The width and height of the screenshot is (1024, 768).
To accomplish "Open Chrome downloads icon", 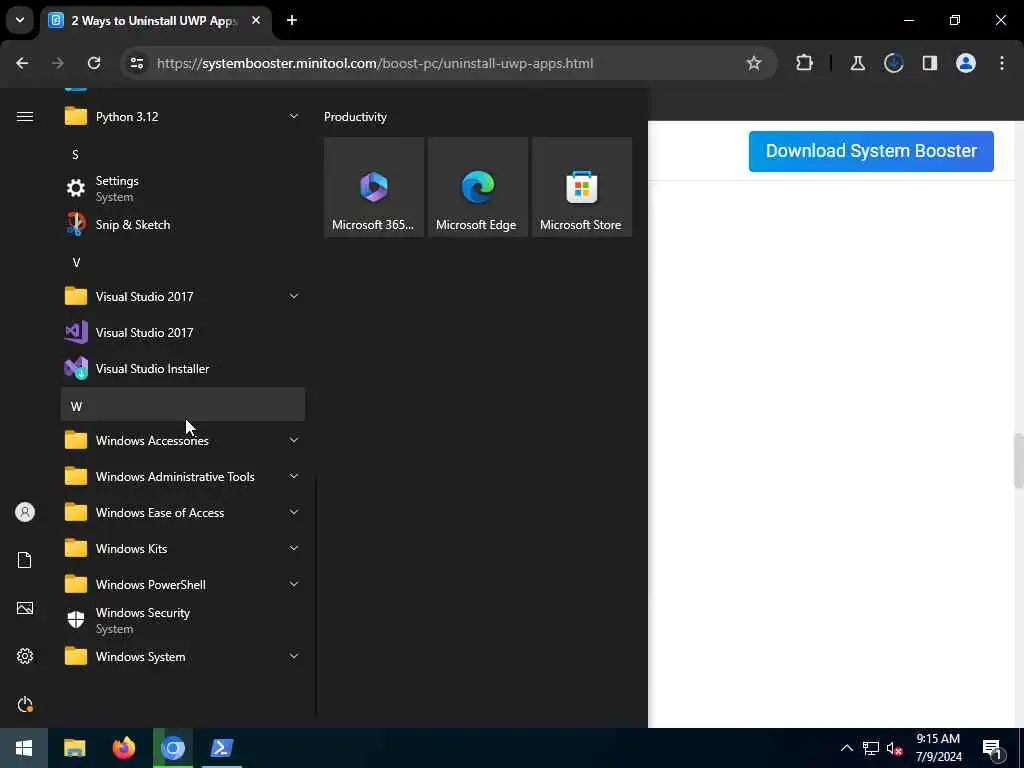I will 893,63.
